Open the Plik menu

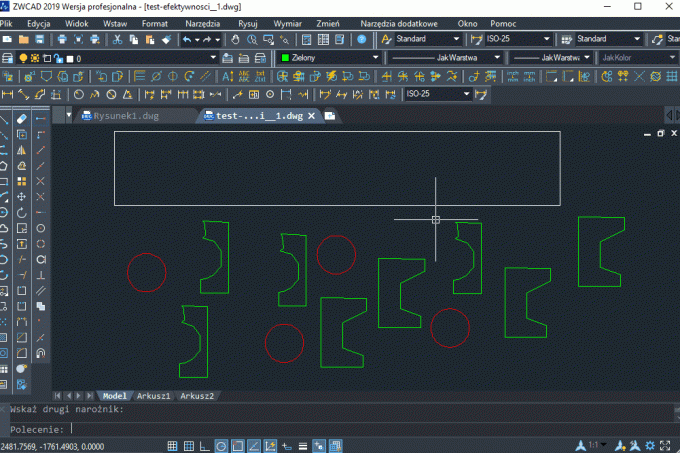pos(6,24)
